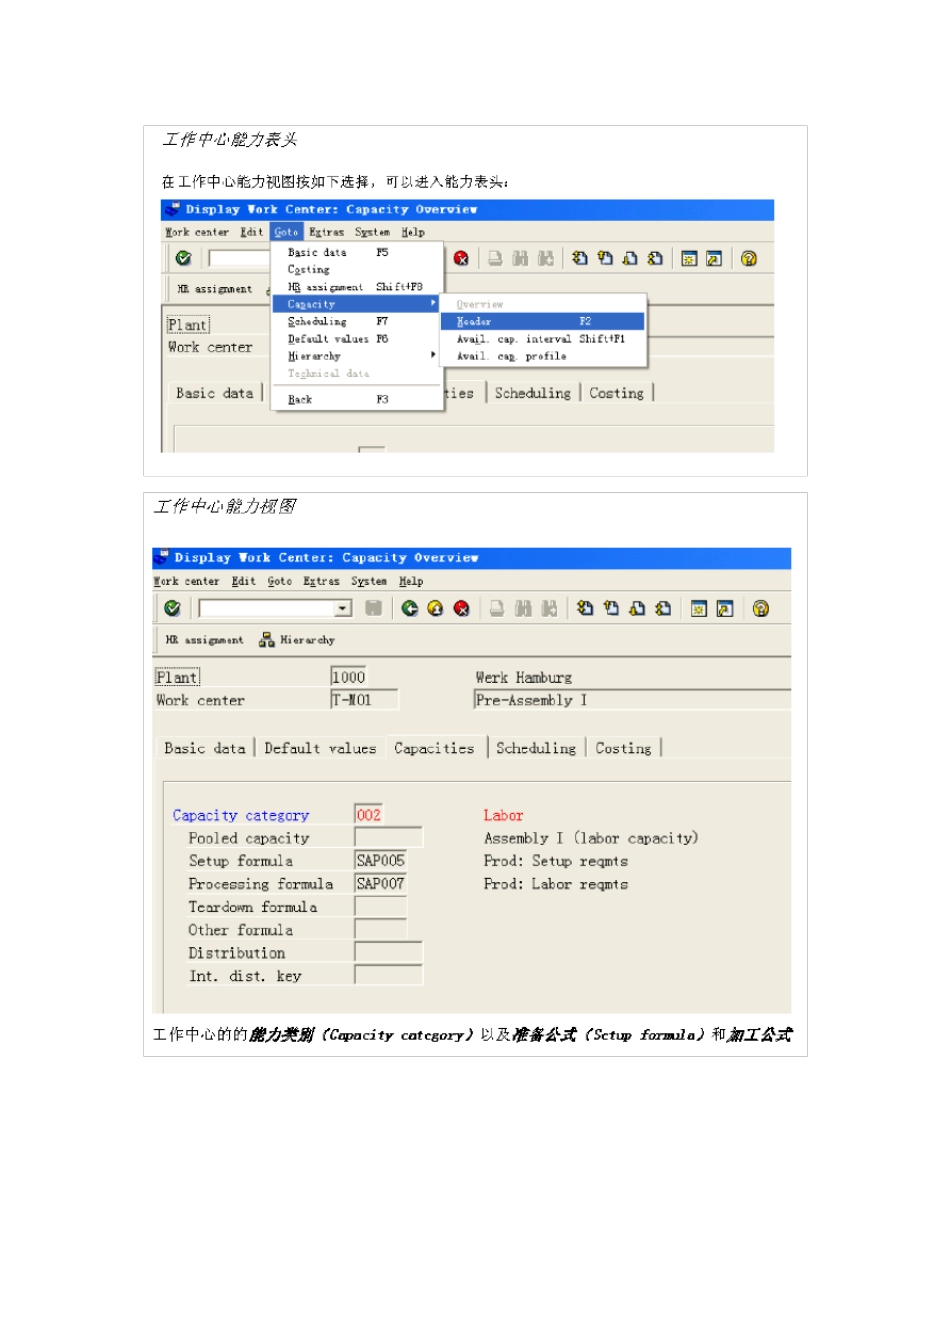Screen dimensions: 950x1344
Task: Click the Help icon in window with Goto menu open
Action: tap(749, 258)
